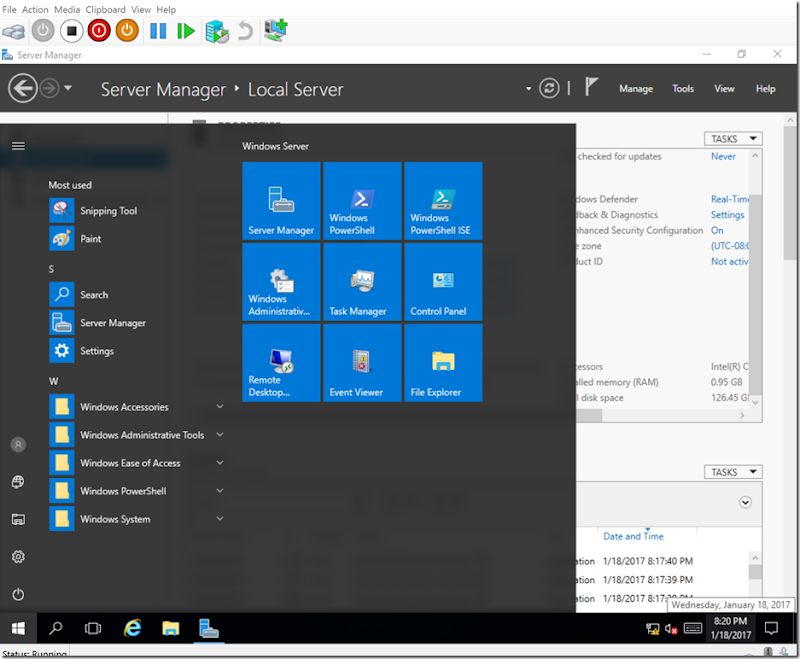Launch Internet Explorer from taskbar
This screenshot has width=800, height=659.
133,628
